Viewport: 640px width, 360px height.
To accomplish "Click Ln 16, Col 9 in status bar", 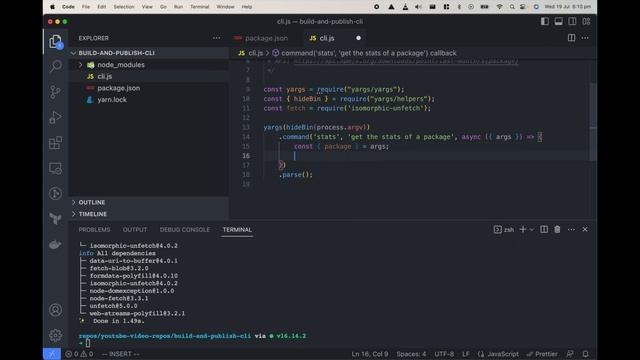I will pos(369,354).
